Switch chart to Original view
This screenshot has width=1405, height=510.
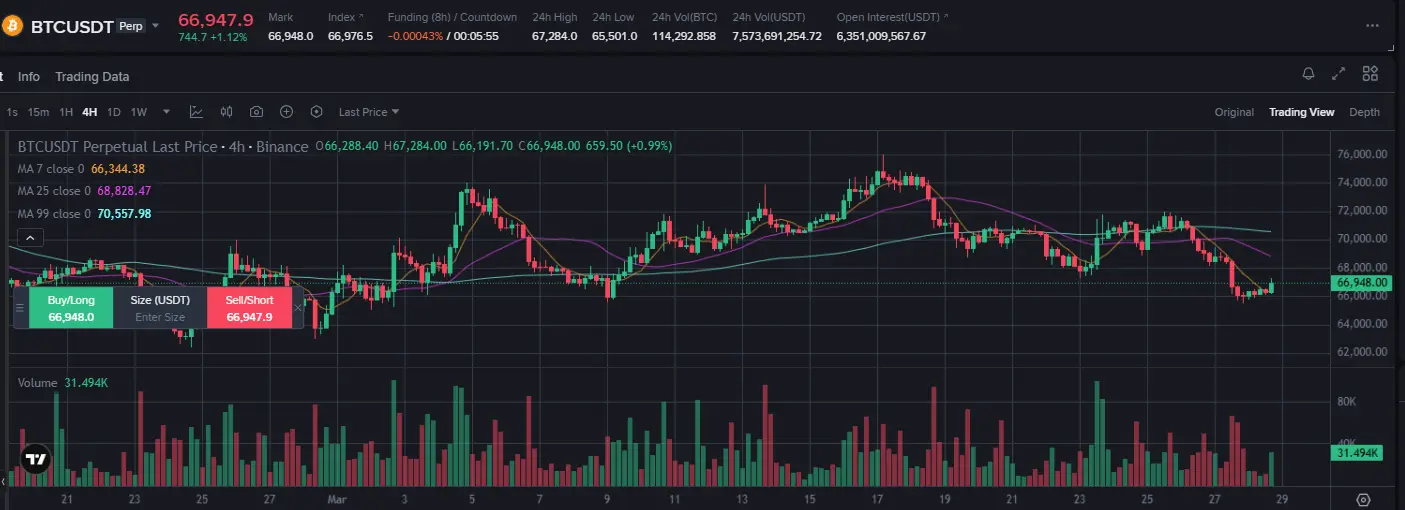1234,112
